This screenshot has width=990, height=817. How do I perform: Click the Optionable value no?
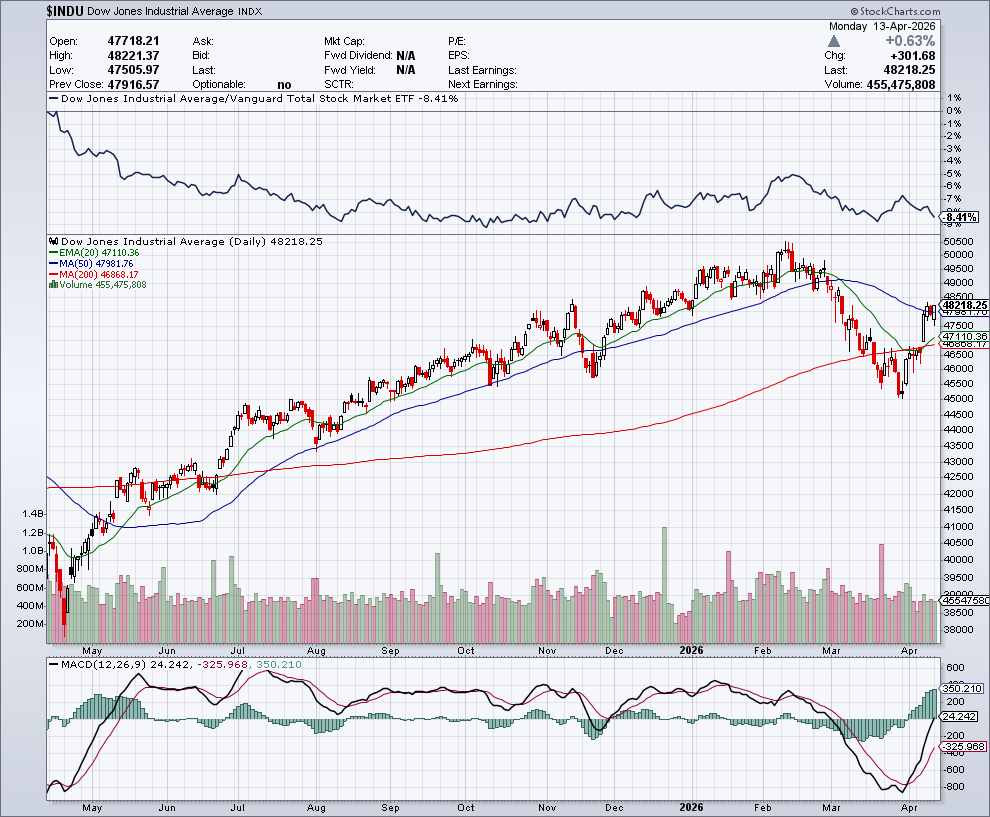click(284, 85)
